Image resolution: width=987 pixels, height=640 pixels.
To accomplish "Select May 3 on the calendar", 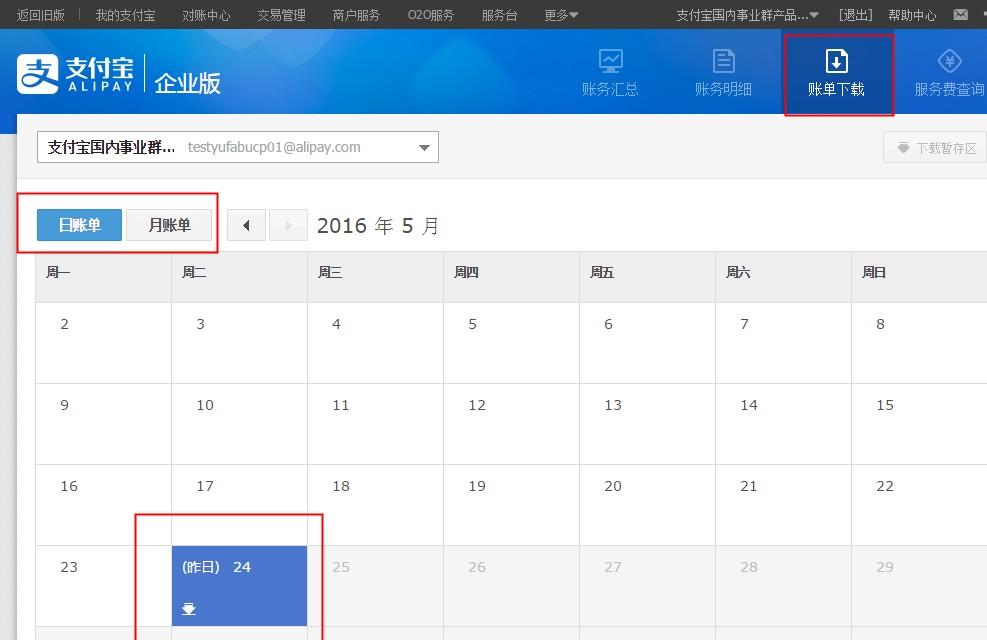I will click(239, 343).
